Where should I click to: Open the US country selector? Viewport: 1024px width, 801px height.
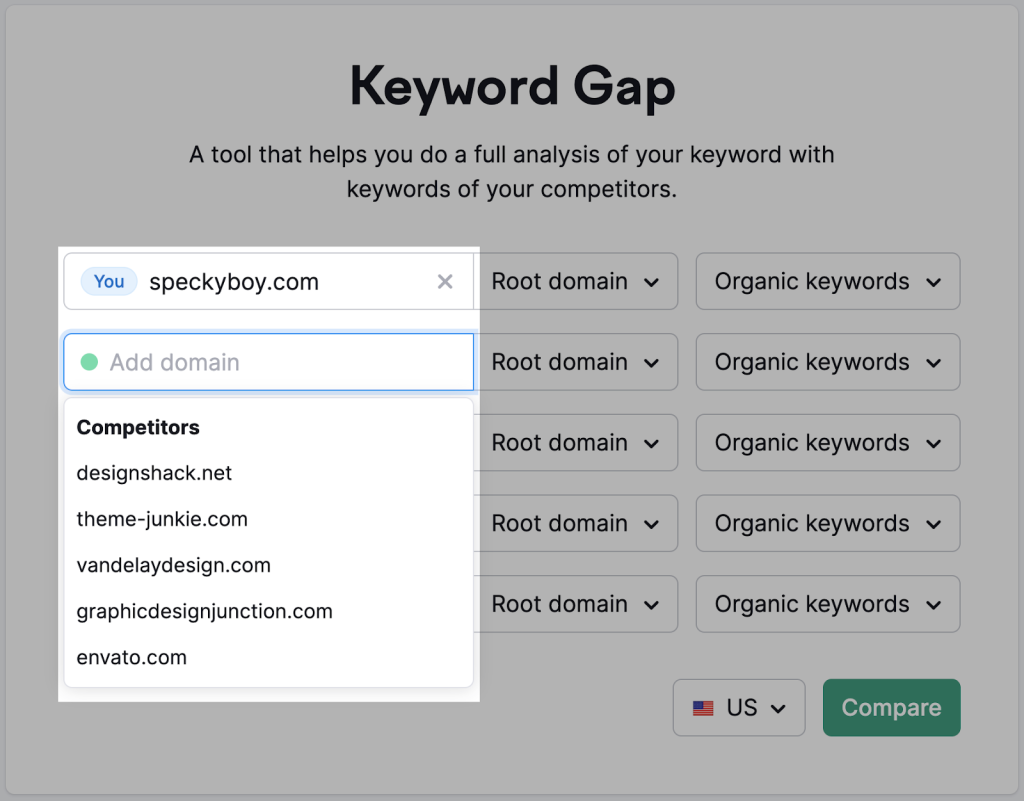point(739,707)
